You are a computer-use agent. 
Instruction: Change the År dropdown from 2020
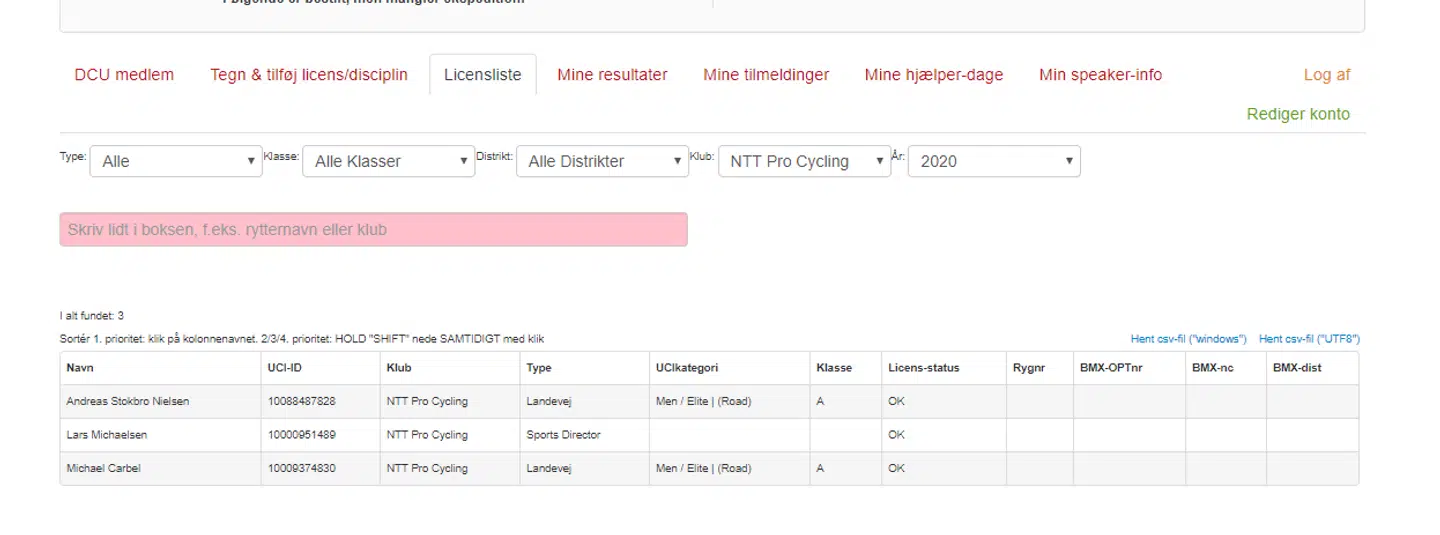[994, 161]
